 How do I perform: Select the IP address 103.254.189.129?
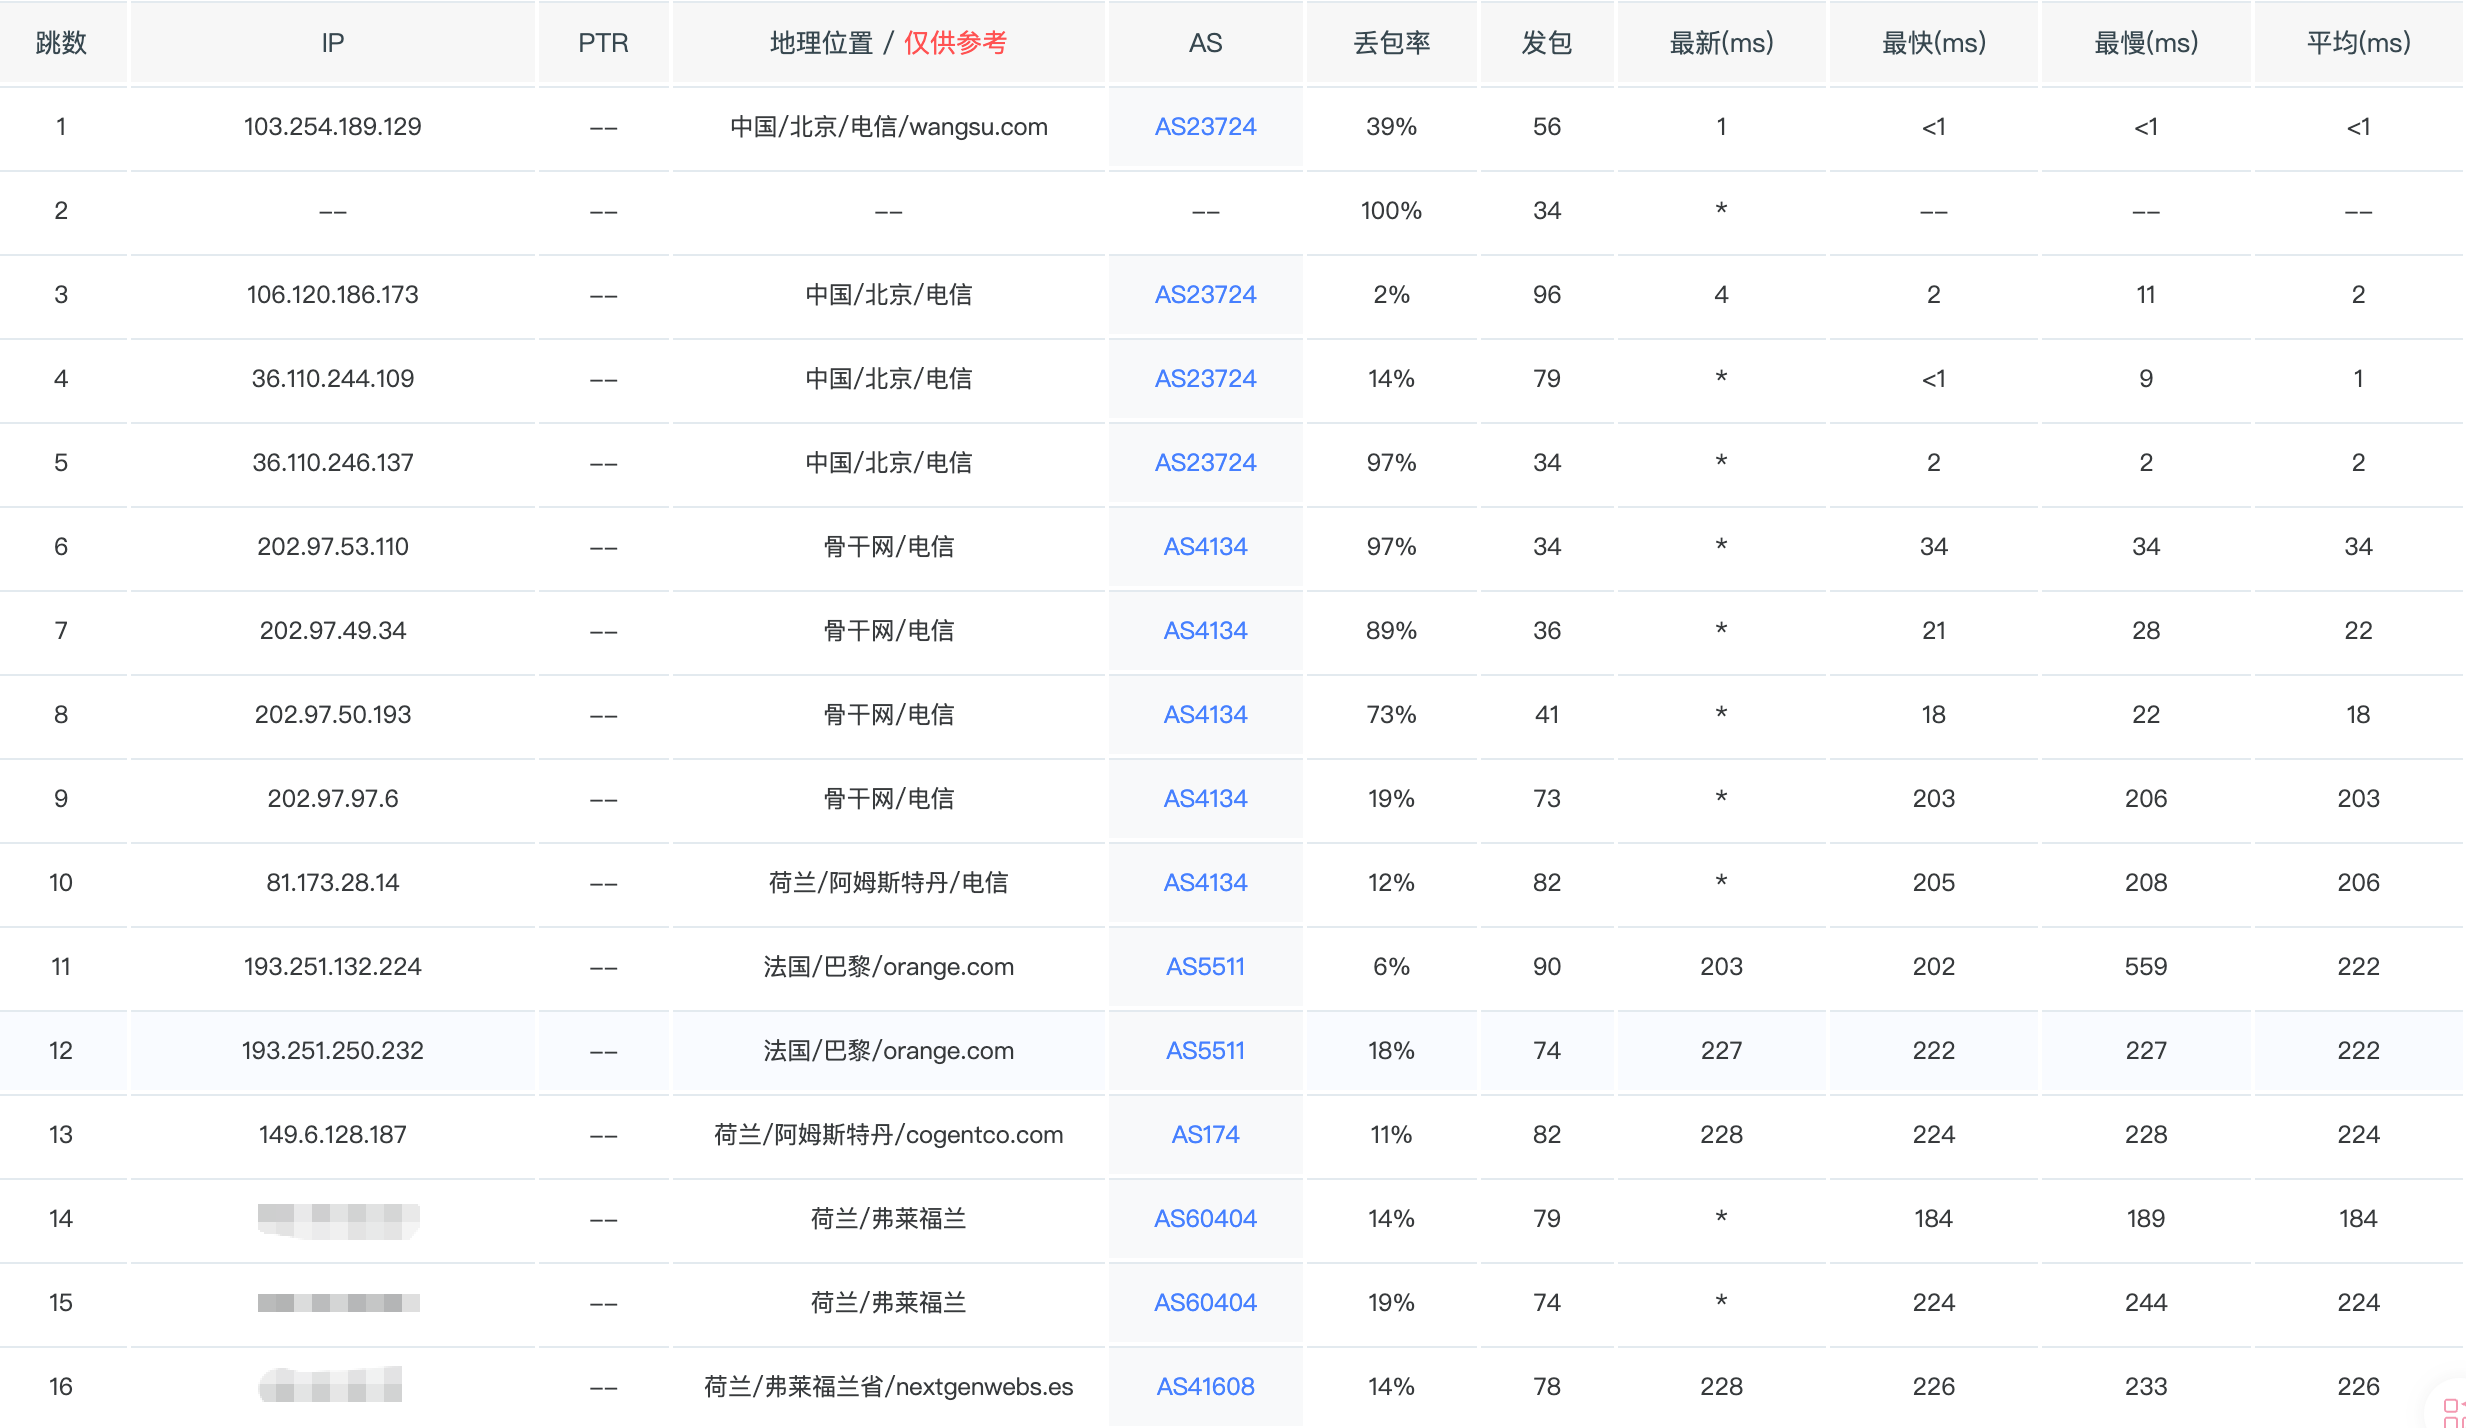[x=332, y=127]
